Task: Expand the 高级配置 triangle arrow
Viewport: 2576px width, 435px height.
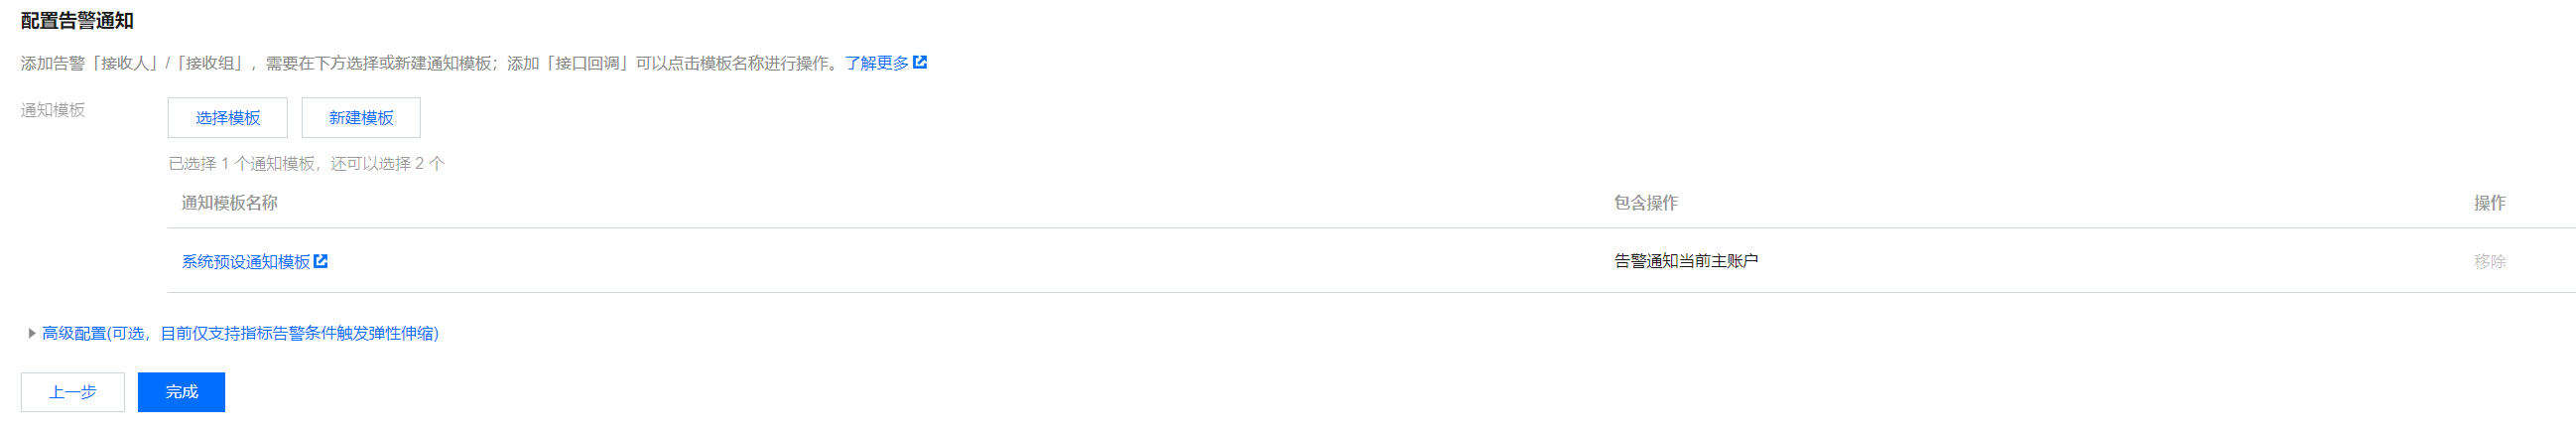Action: click(31, 334)
